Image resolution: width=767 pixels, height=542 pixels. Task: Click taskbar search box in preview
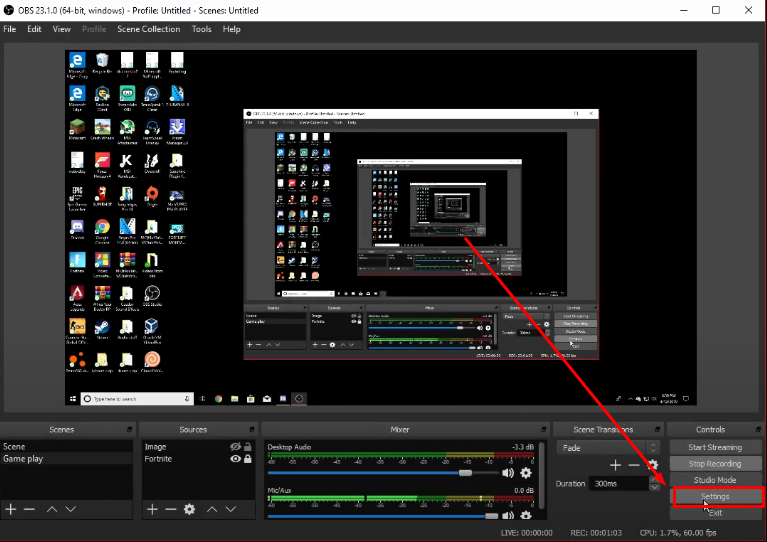click(x=137, y=399)
